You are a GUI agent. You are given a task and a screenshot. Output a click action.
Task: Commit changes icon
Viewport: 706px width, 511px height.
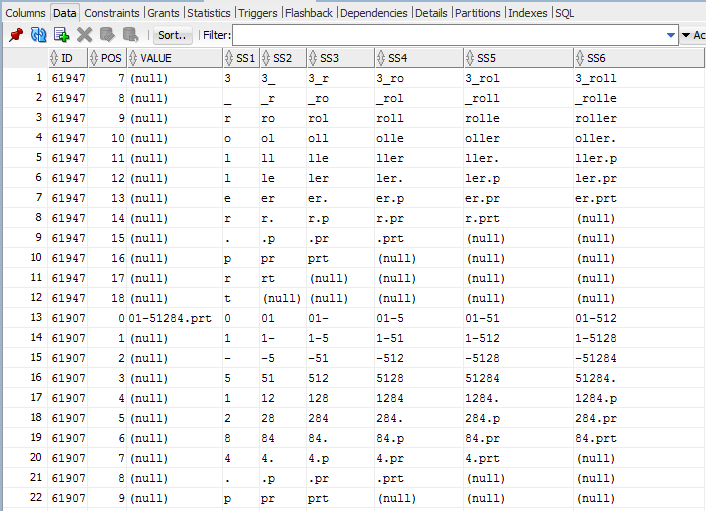pyautogui.click(x=107, y=35)
